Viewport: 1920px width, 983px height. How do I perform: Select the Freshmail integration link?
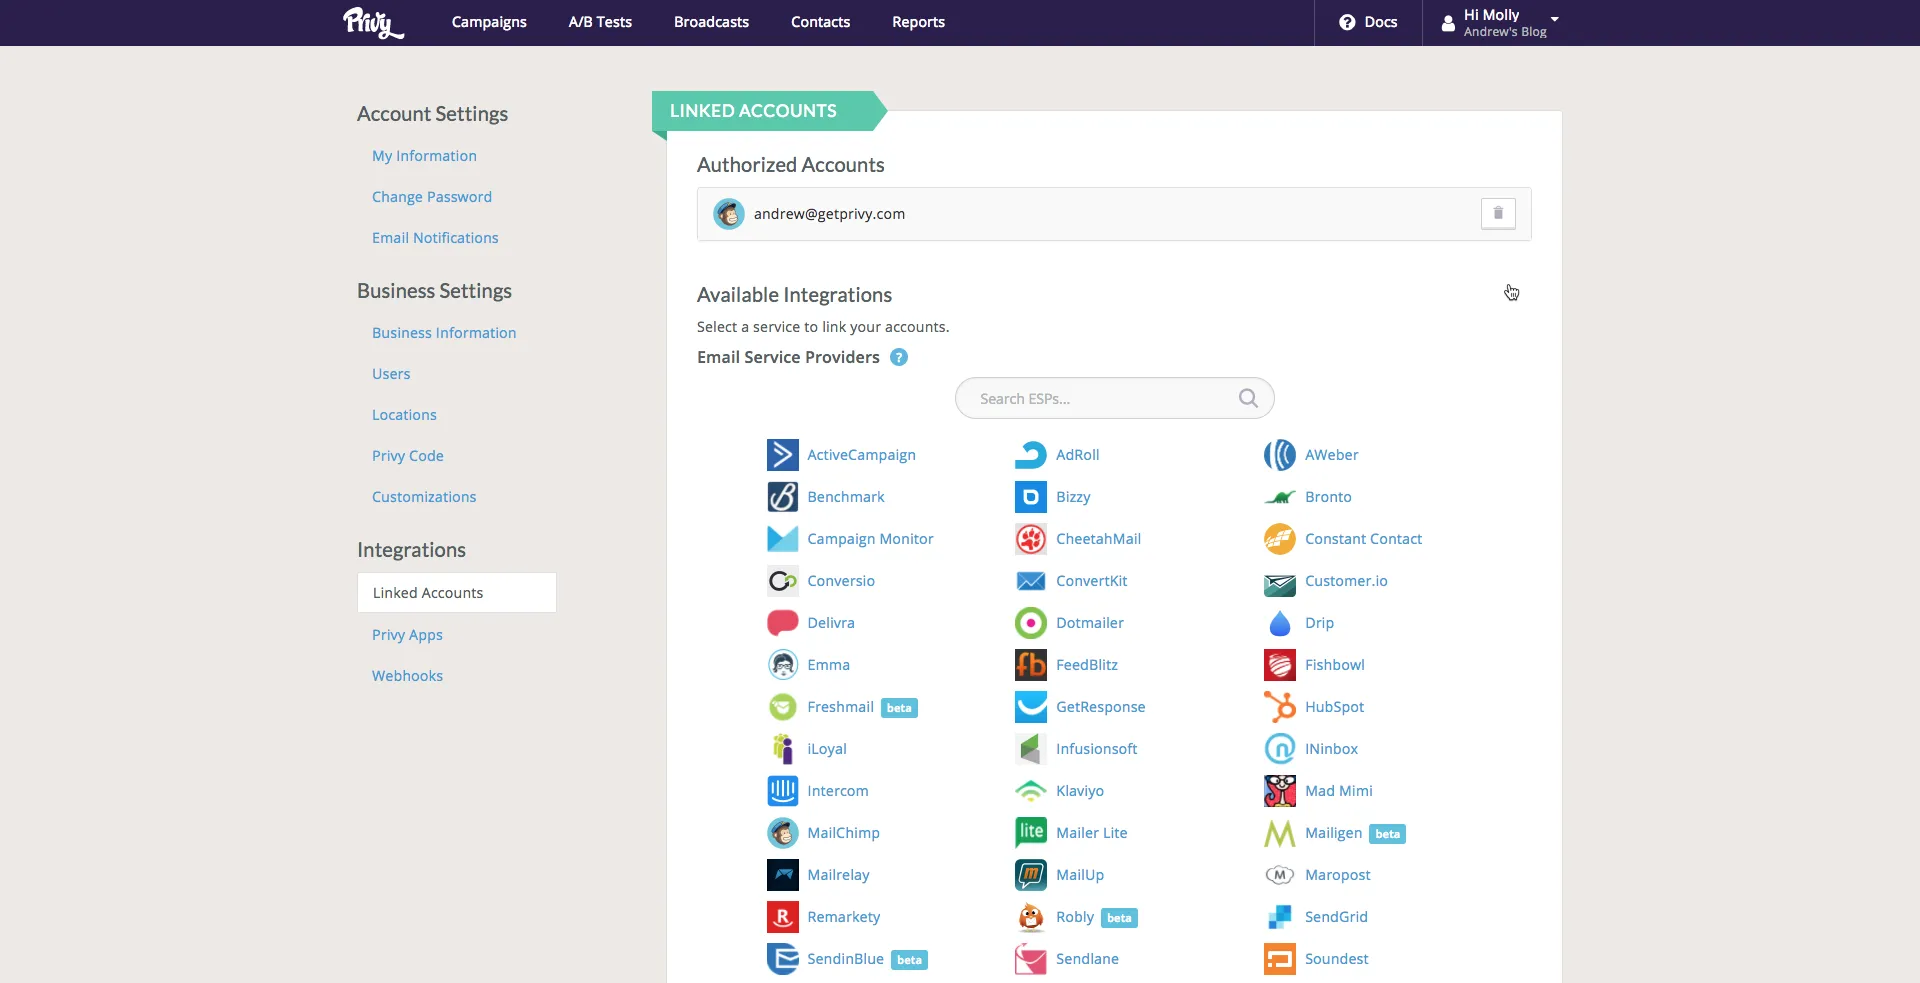[x=840, y=707]
